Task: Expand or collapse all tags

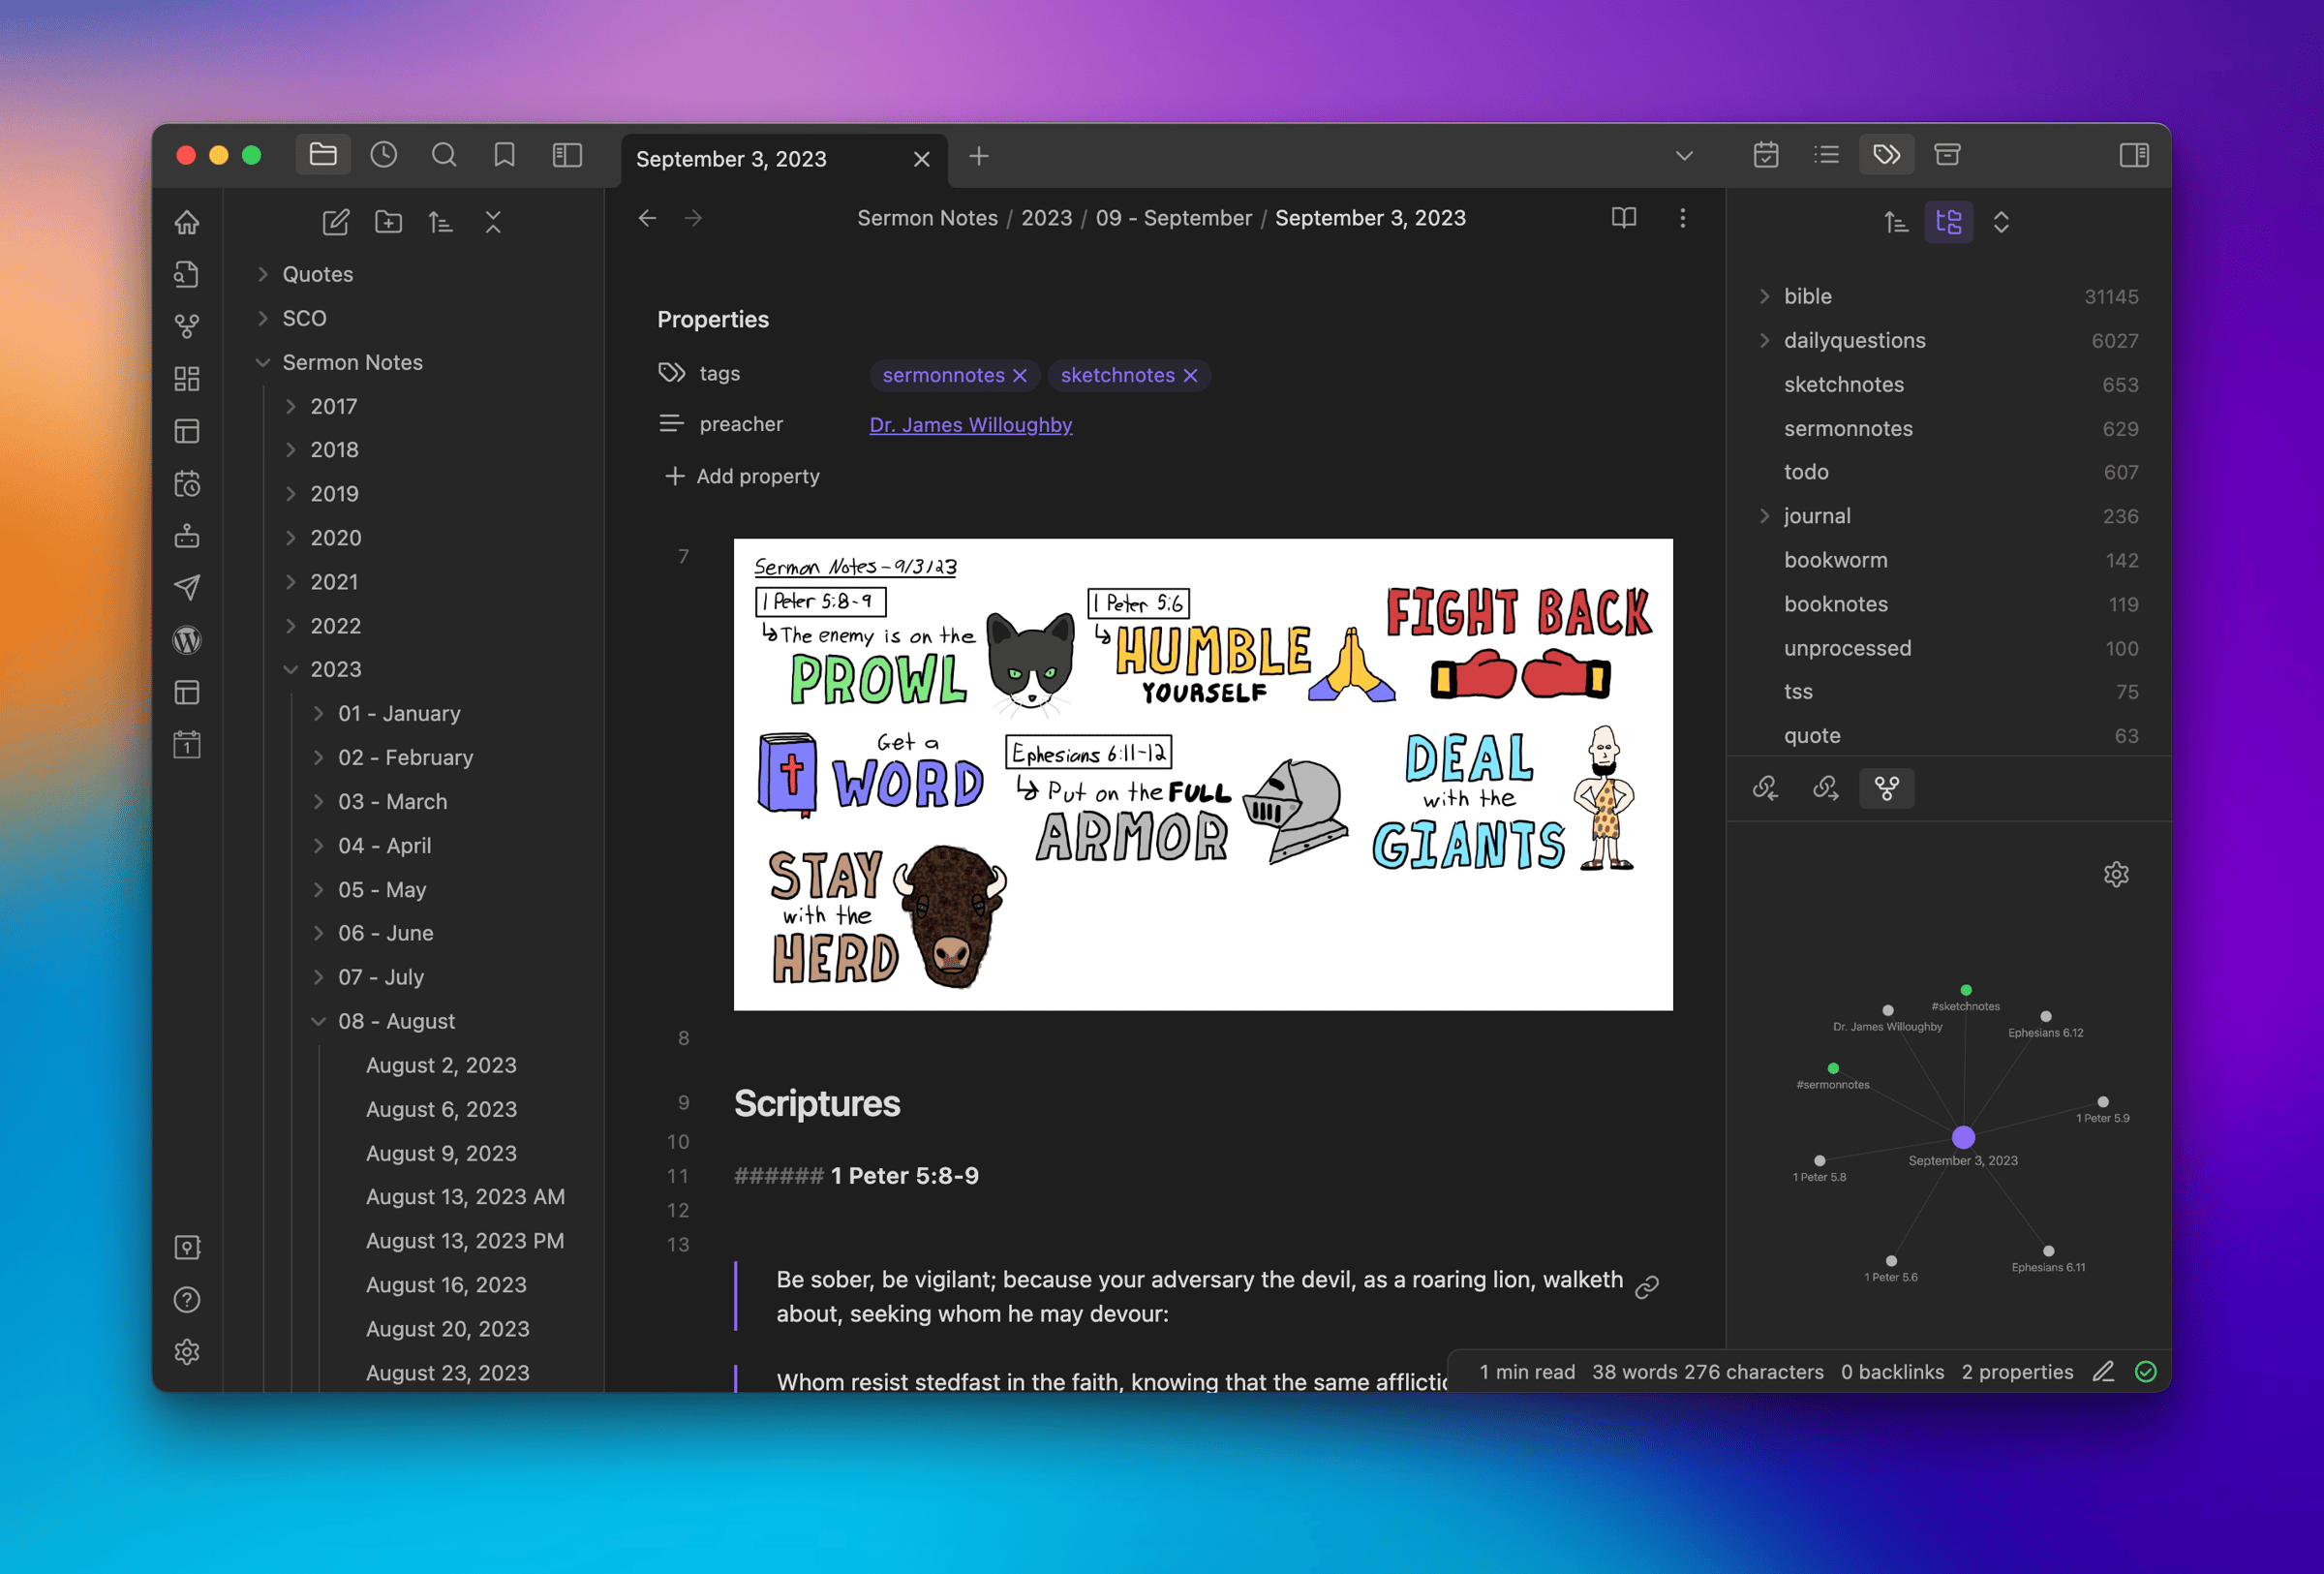Action: [x=2001, y=222]
